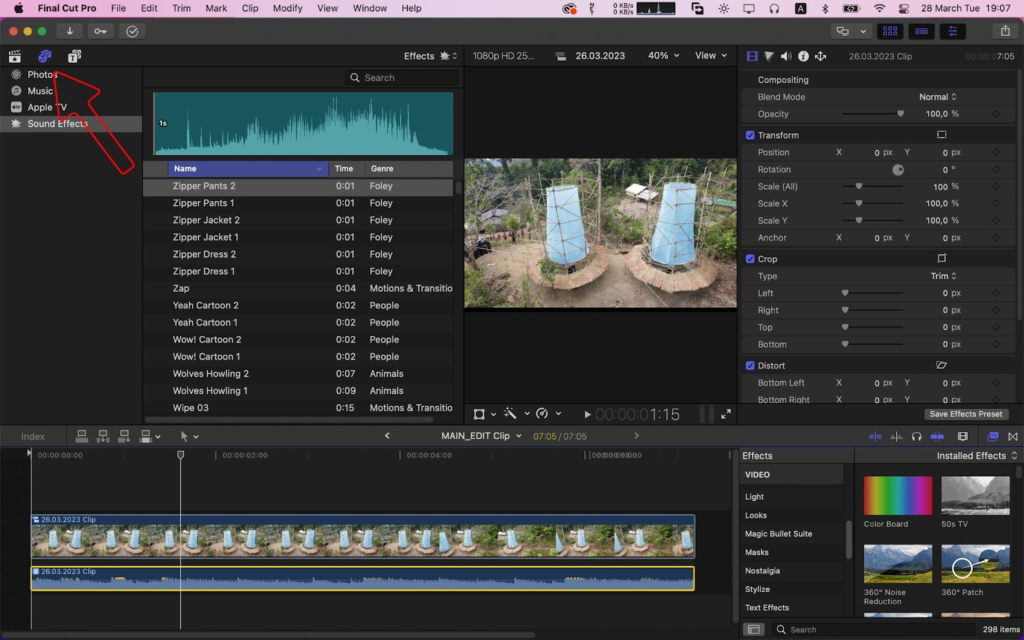Show the Titles and Generators sidebar icon
This screenshot has height=640, width=1024.
[x=74, y=56]
